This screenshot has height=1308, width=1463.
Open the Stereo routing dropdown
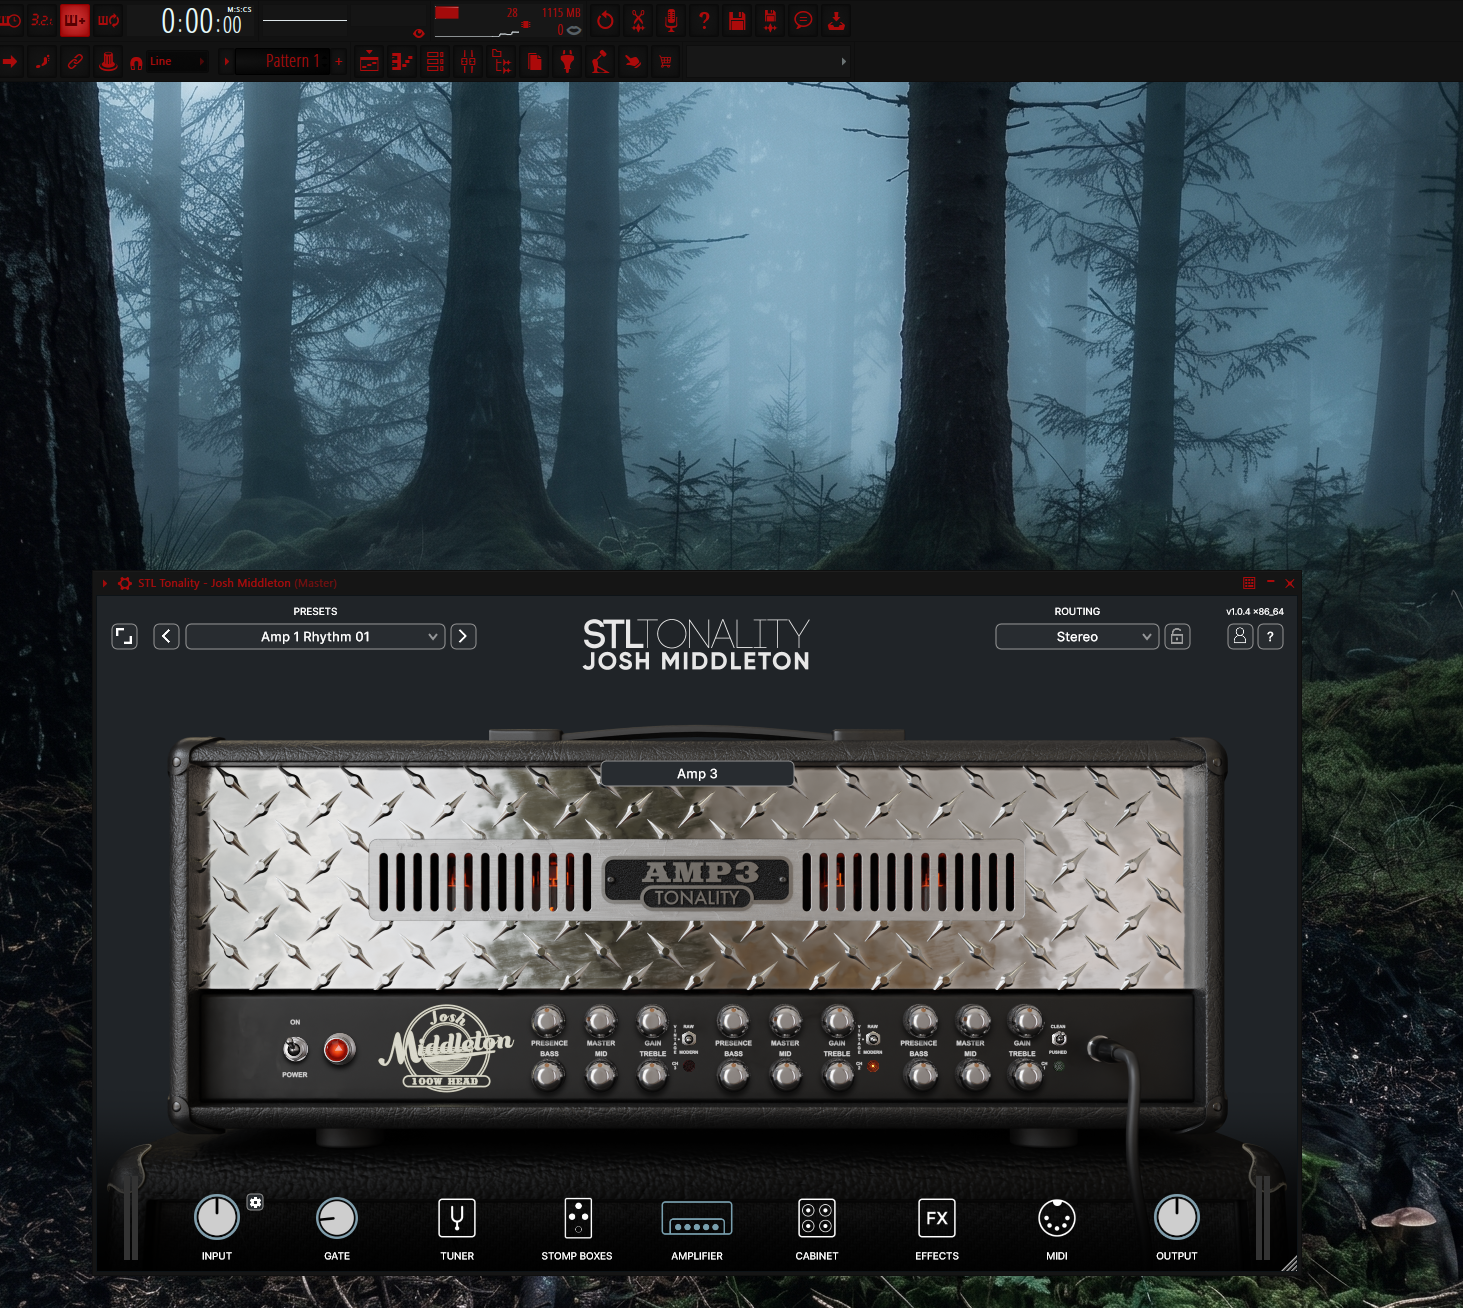[x=1077, y=636]
